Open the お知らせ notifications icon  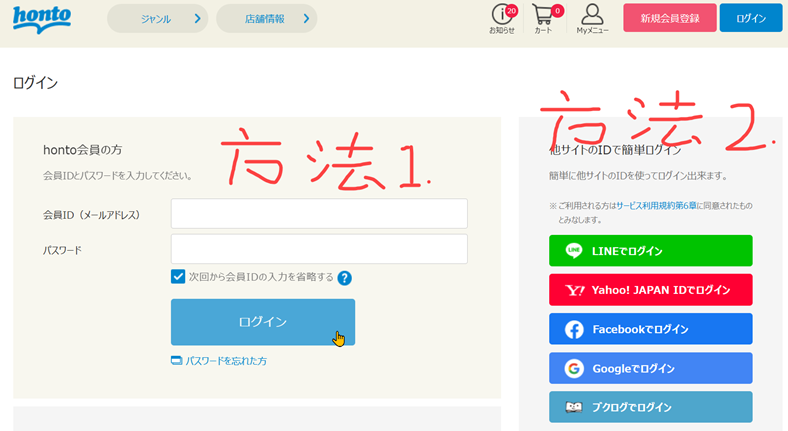(502, 19)
